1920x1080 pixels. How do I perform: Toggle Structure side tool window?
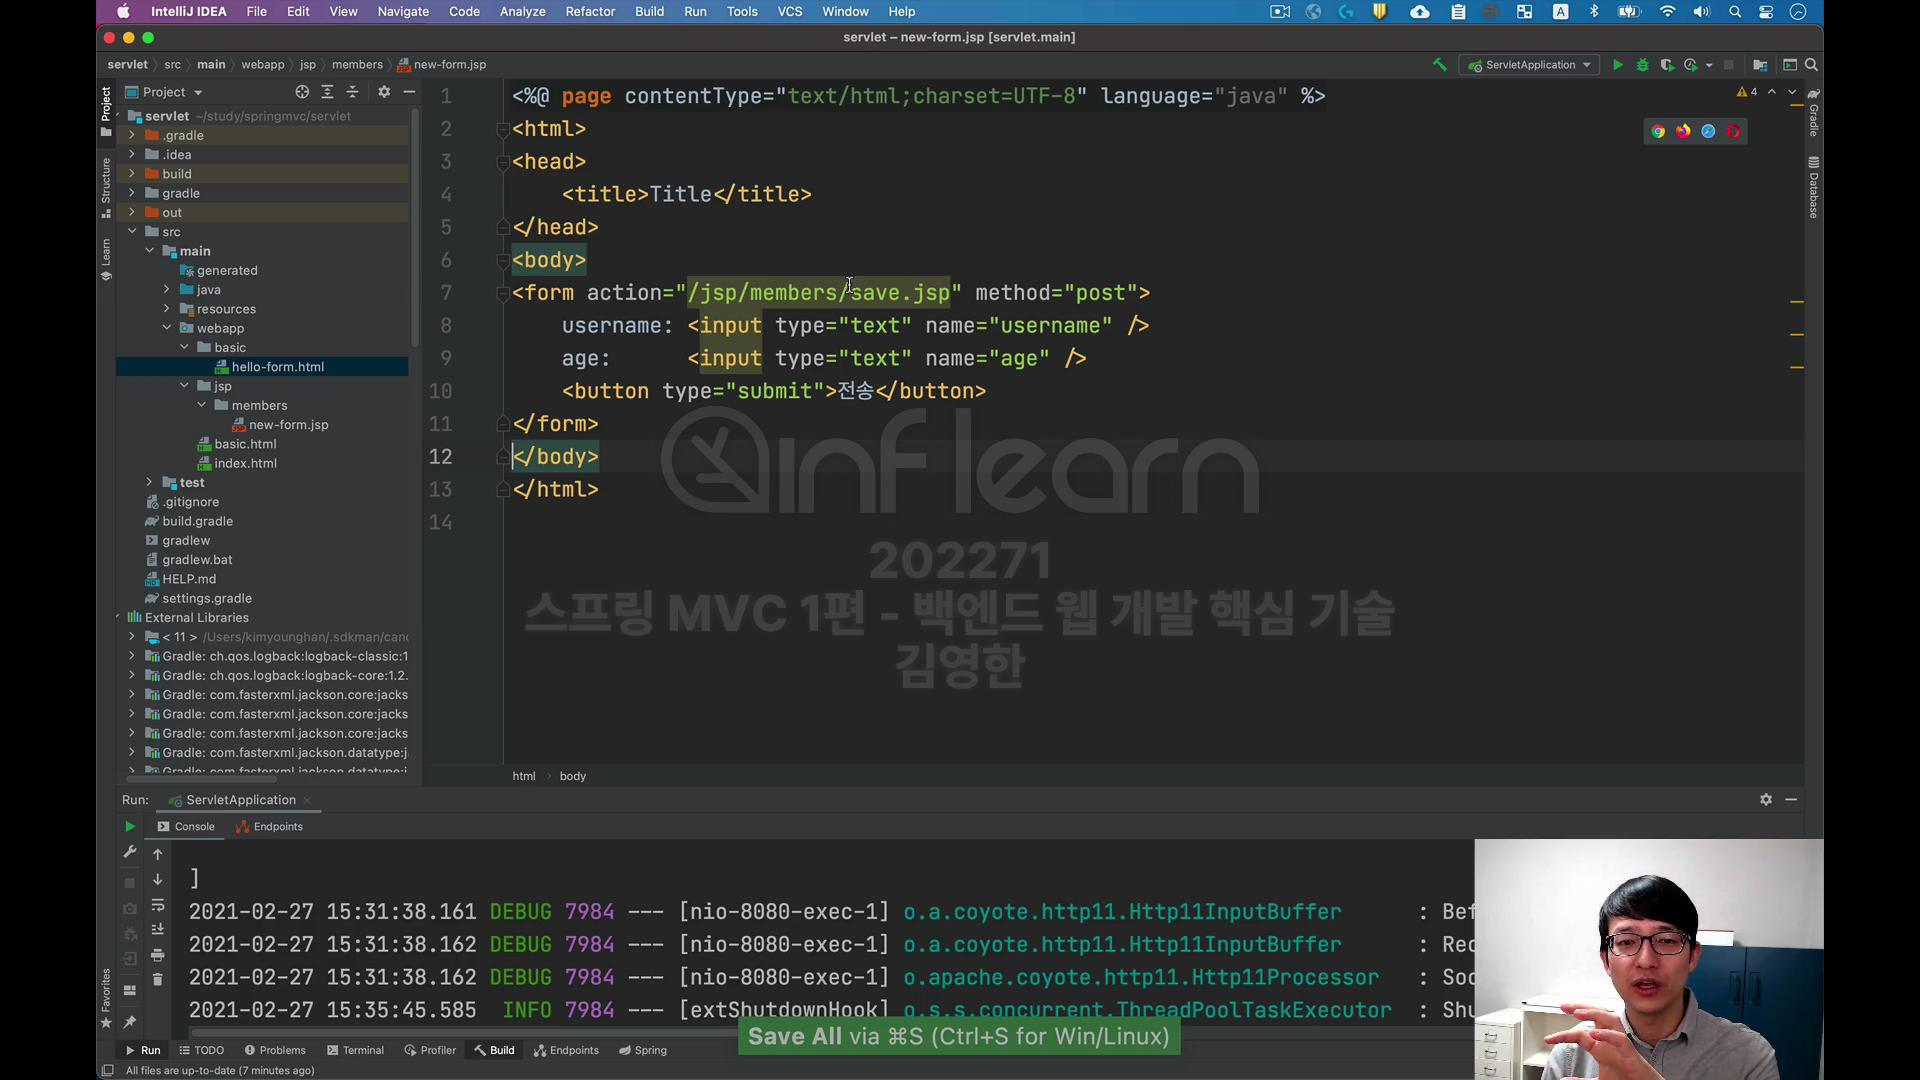tap(106, 188)
